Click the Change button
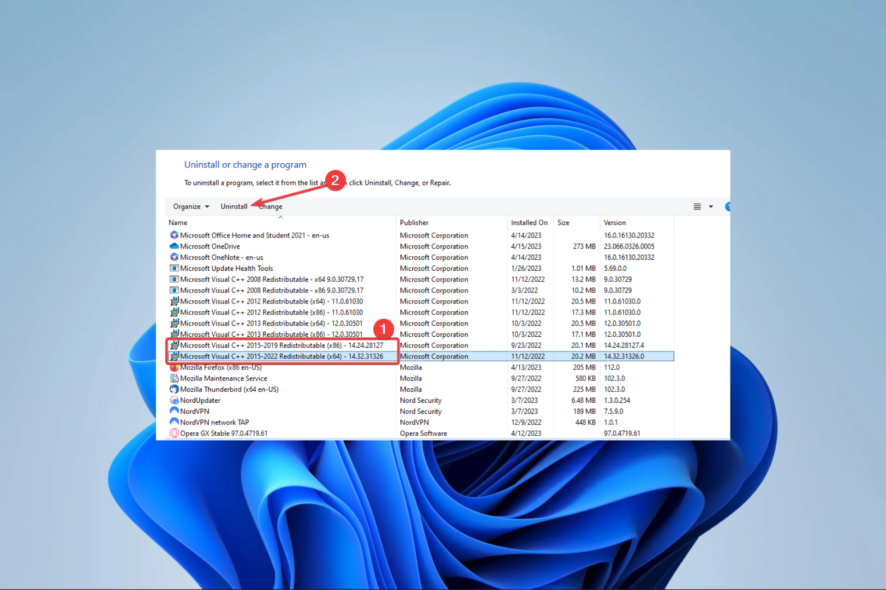 269,206
